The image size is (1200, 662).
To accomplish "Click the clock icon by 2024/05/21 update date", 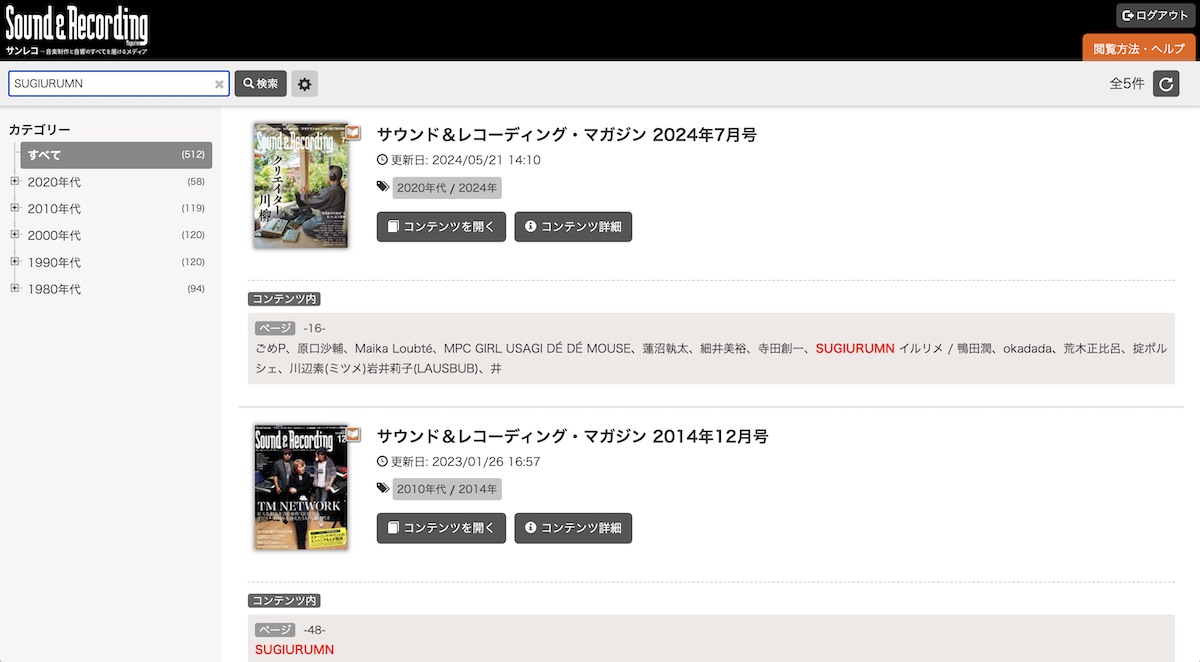I will coord(382,160).
